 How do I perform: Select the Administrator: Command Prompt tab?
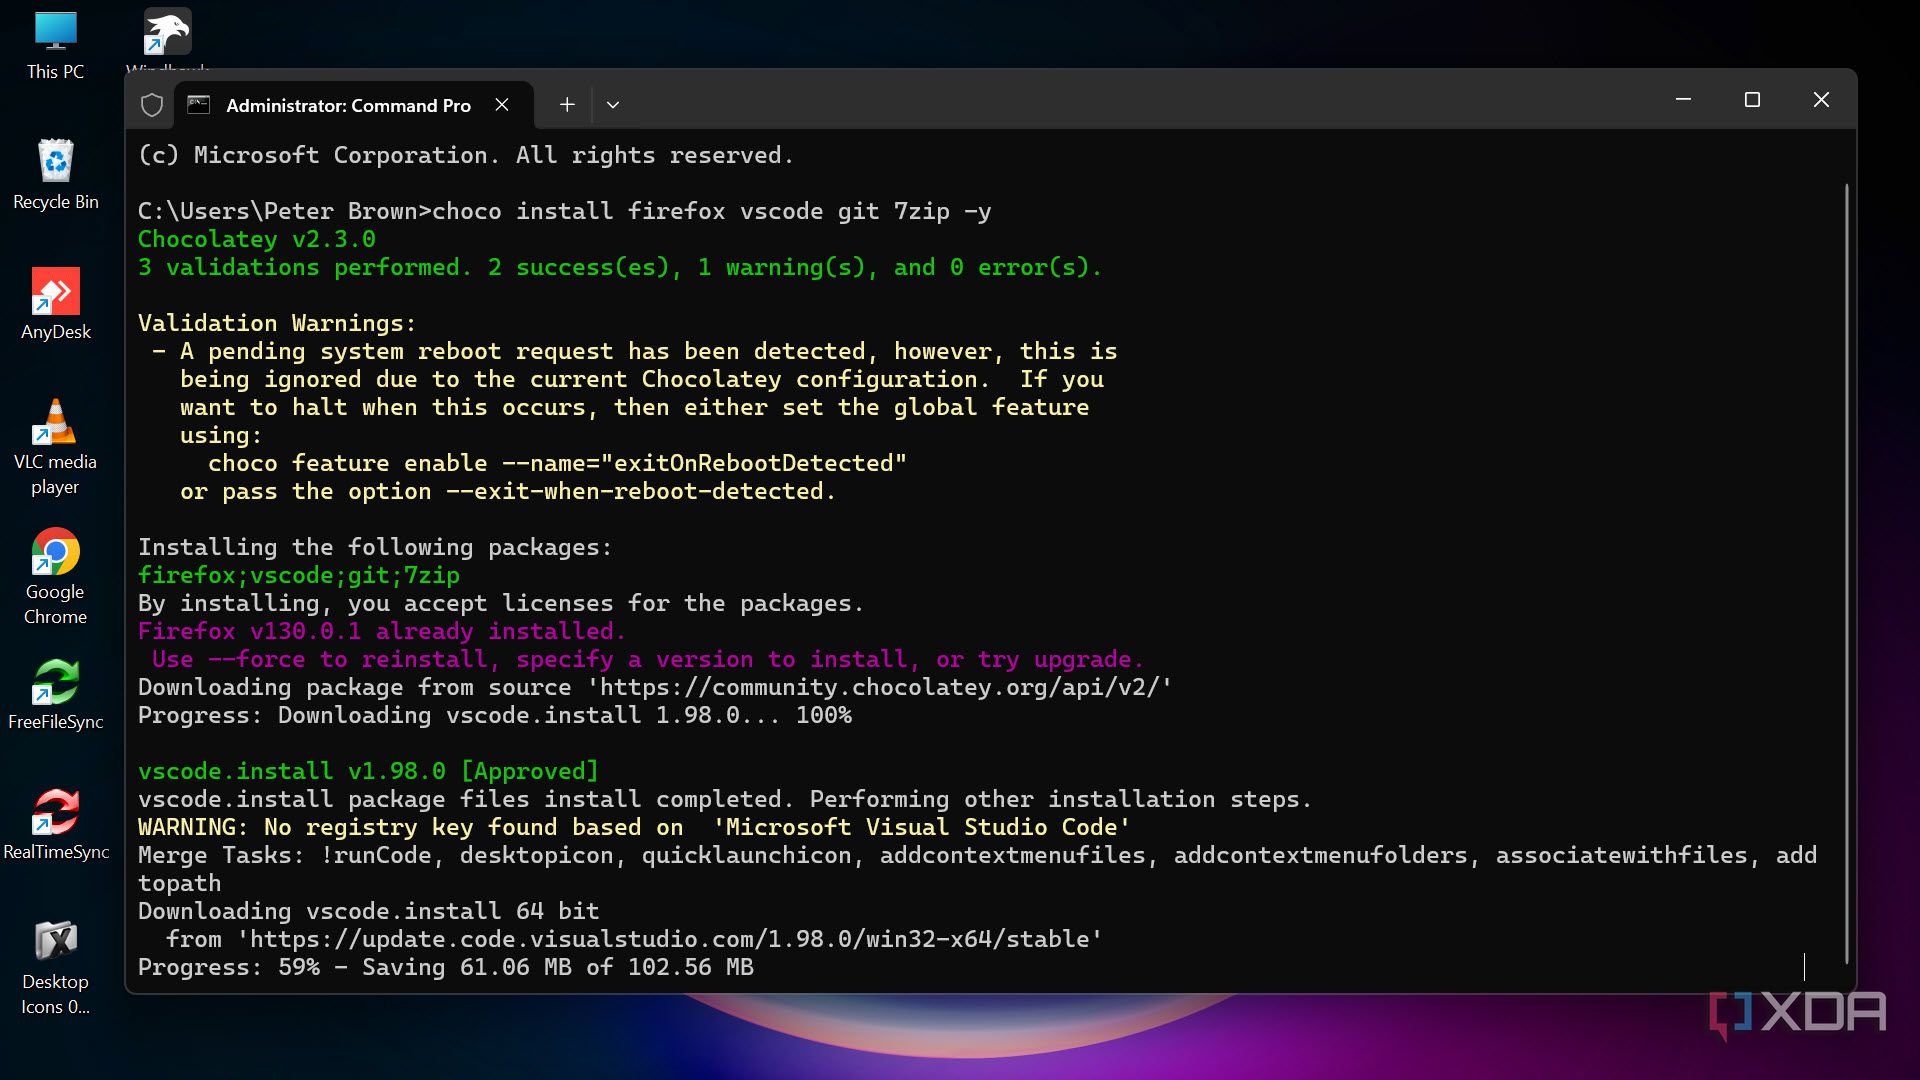tap(354, 105)
